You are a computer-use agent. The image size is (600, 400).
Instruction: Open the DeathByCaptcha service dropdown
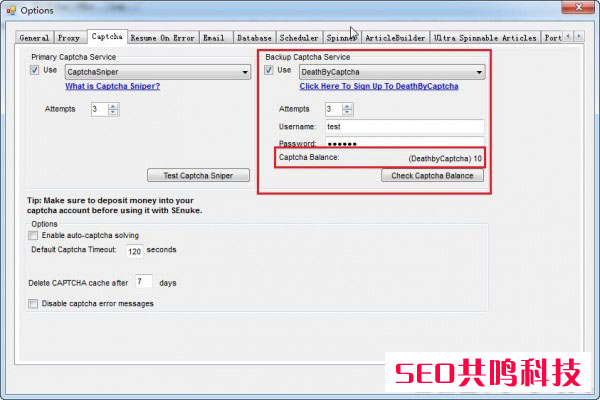point(392,72)
